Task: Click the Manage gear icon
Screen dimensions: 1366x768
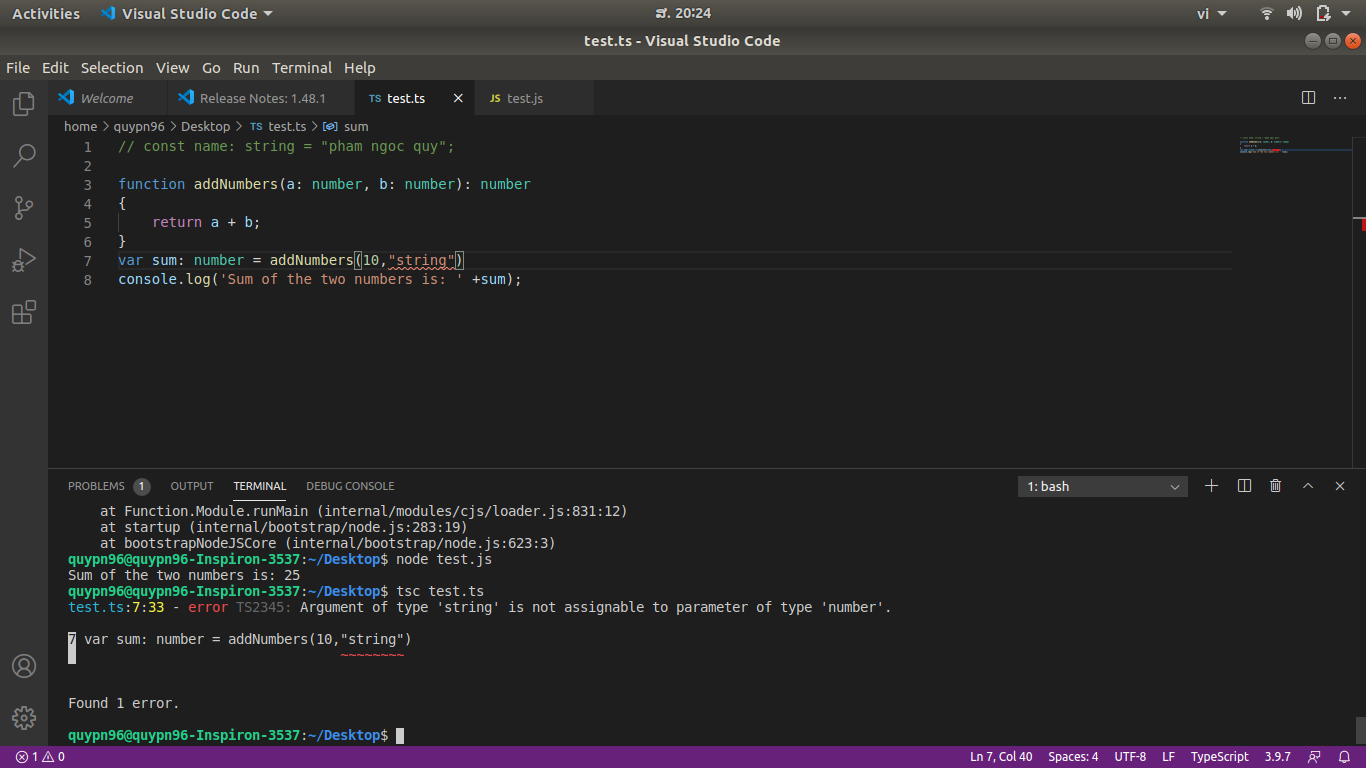Action: click(24, 717)
